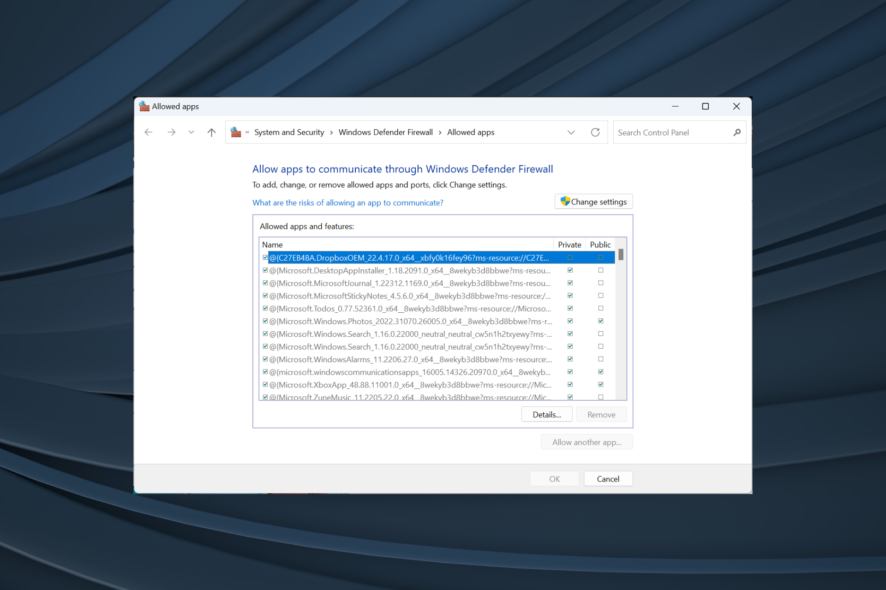886x590 pixels.
Task: Uncheck Private access for Microsoft.XboxApp
Action: 570,384
